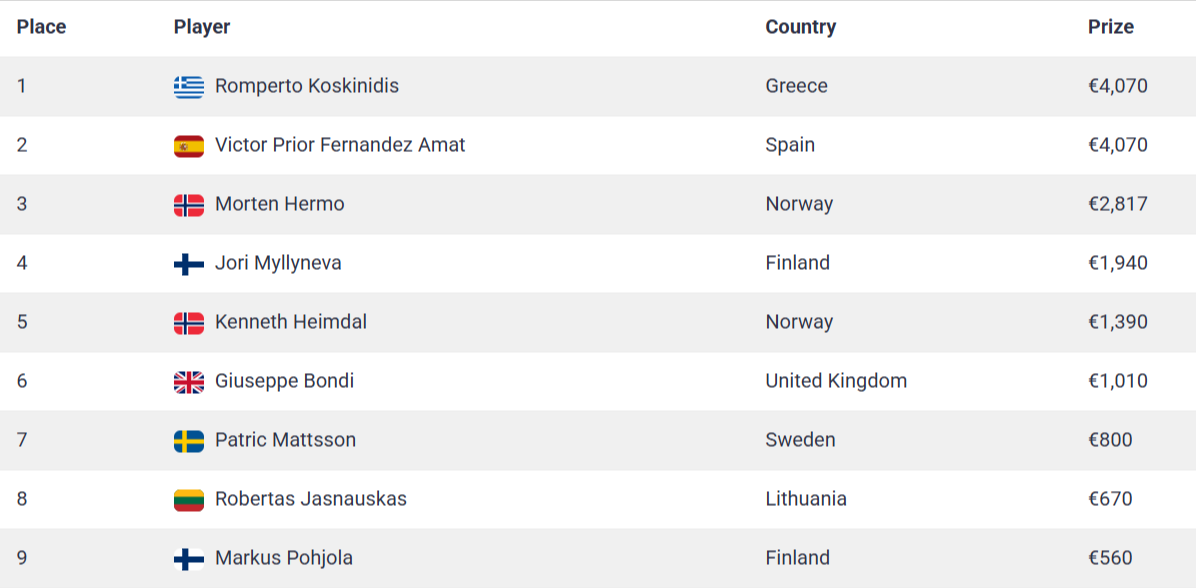1196x588 pixels.
Task: Click the Spain flag icon
Action: pos(188,146)
